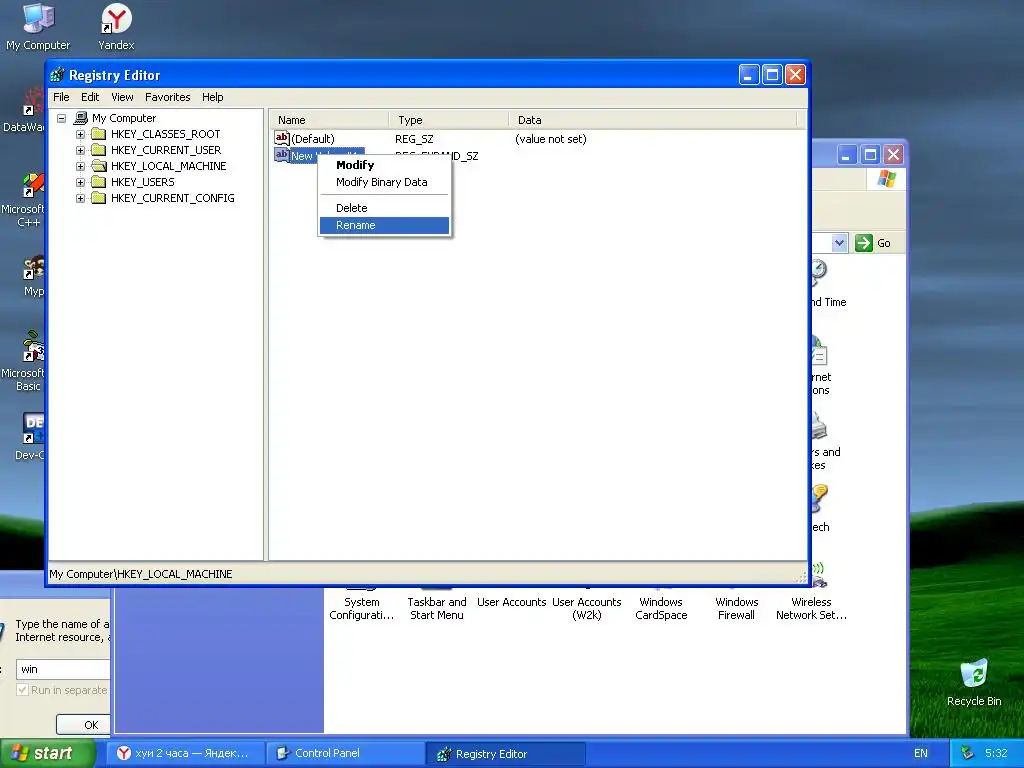Click the OK button in Run dialog
This screenshot has width=1024, height=768.
tap(84, 724)
